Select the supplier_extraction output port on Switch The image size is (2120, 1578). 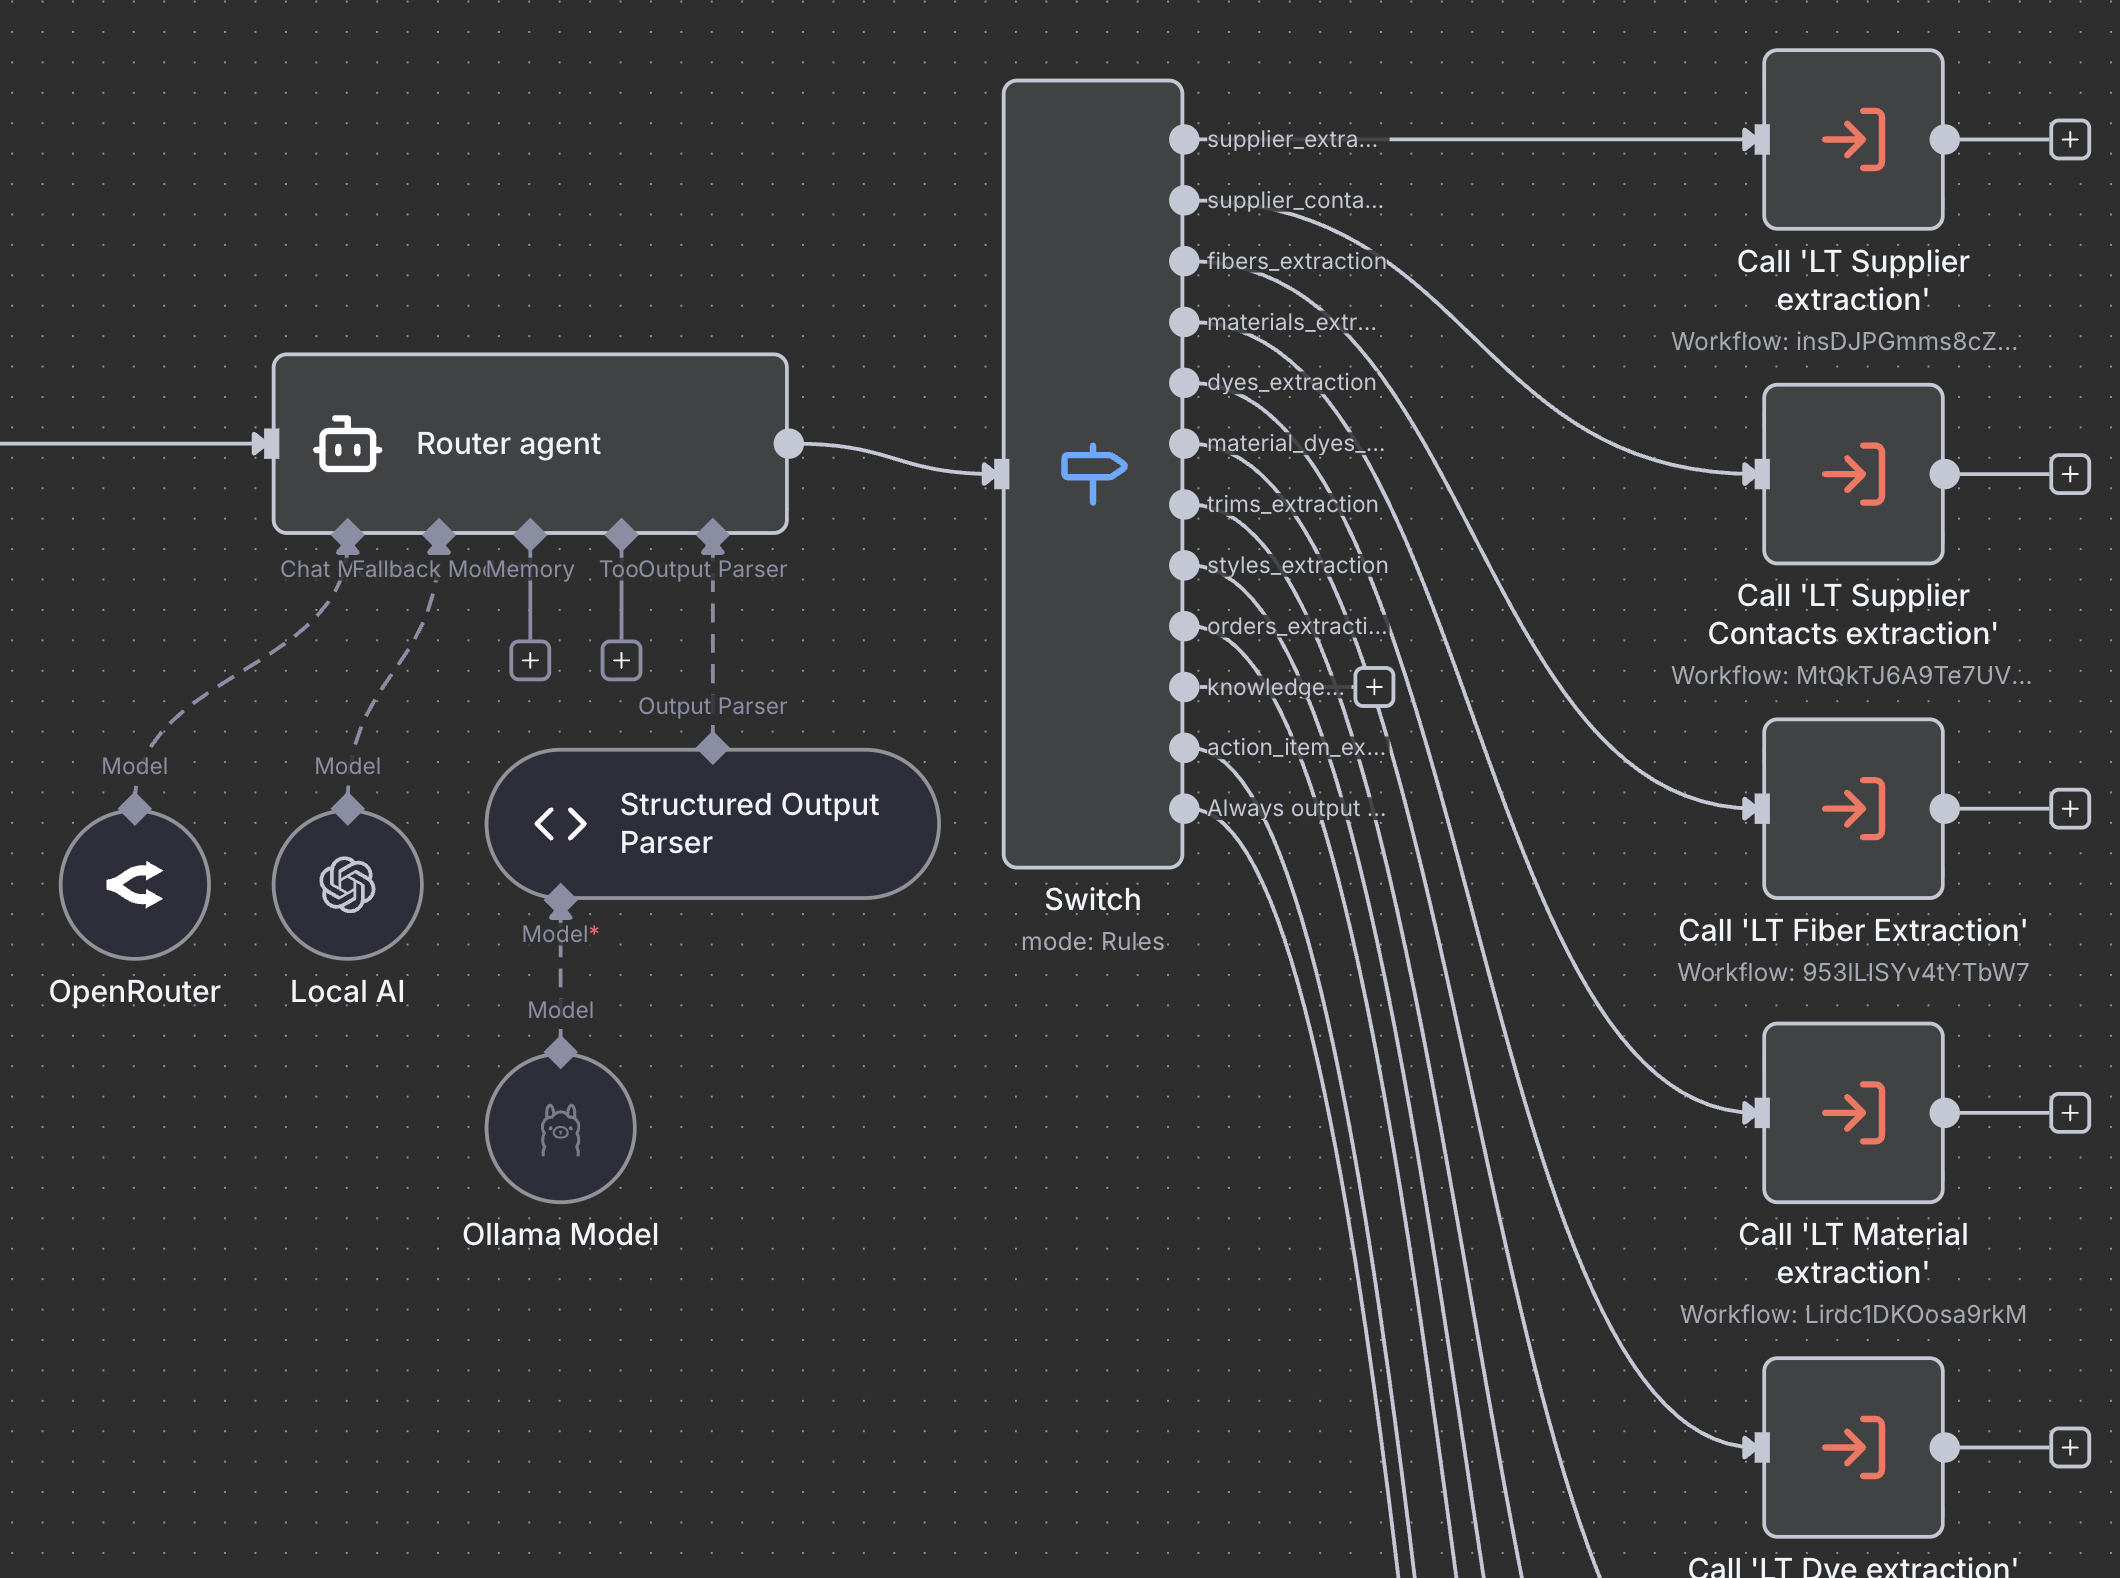(x=1183, y=140)
